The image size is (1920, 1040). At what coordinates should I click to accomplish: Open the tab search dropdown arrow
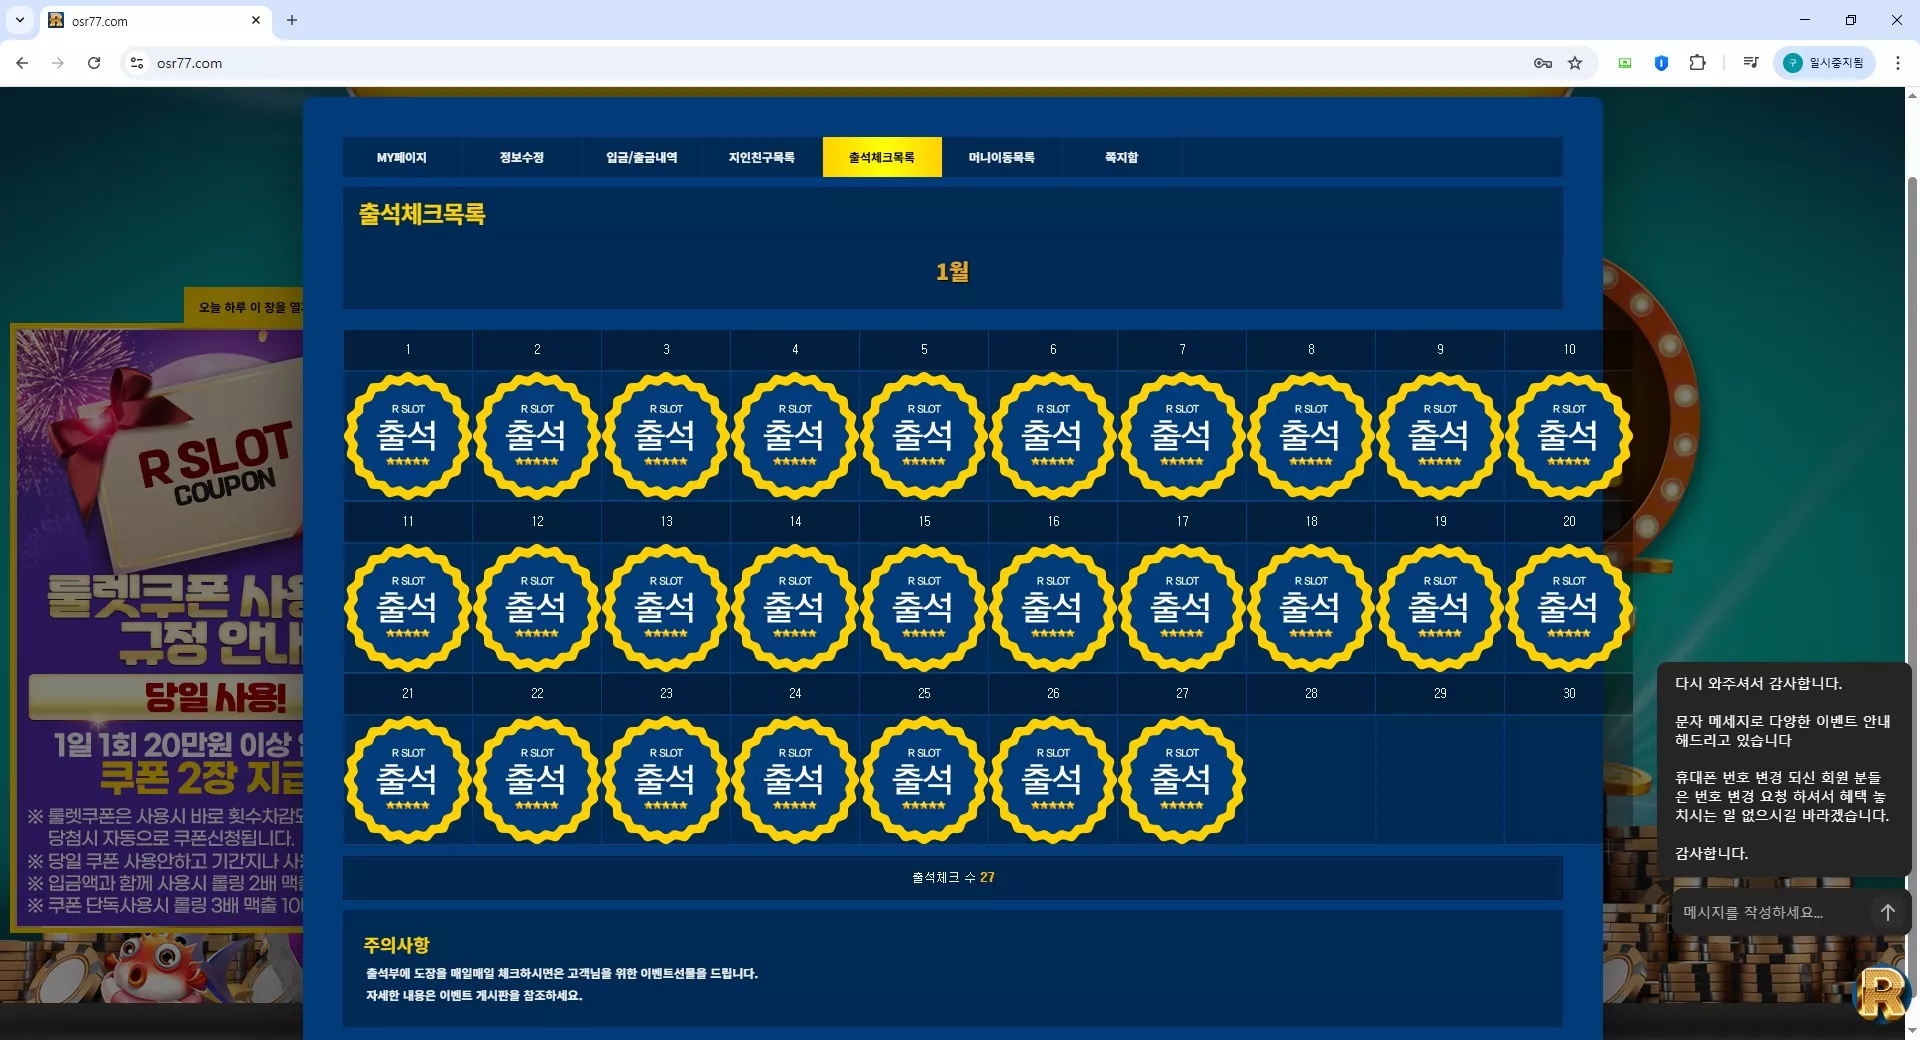20,20
